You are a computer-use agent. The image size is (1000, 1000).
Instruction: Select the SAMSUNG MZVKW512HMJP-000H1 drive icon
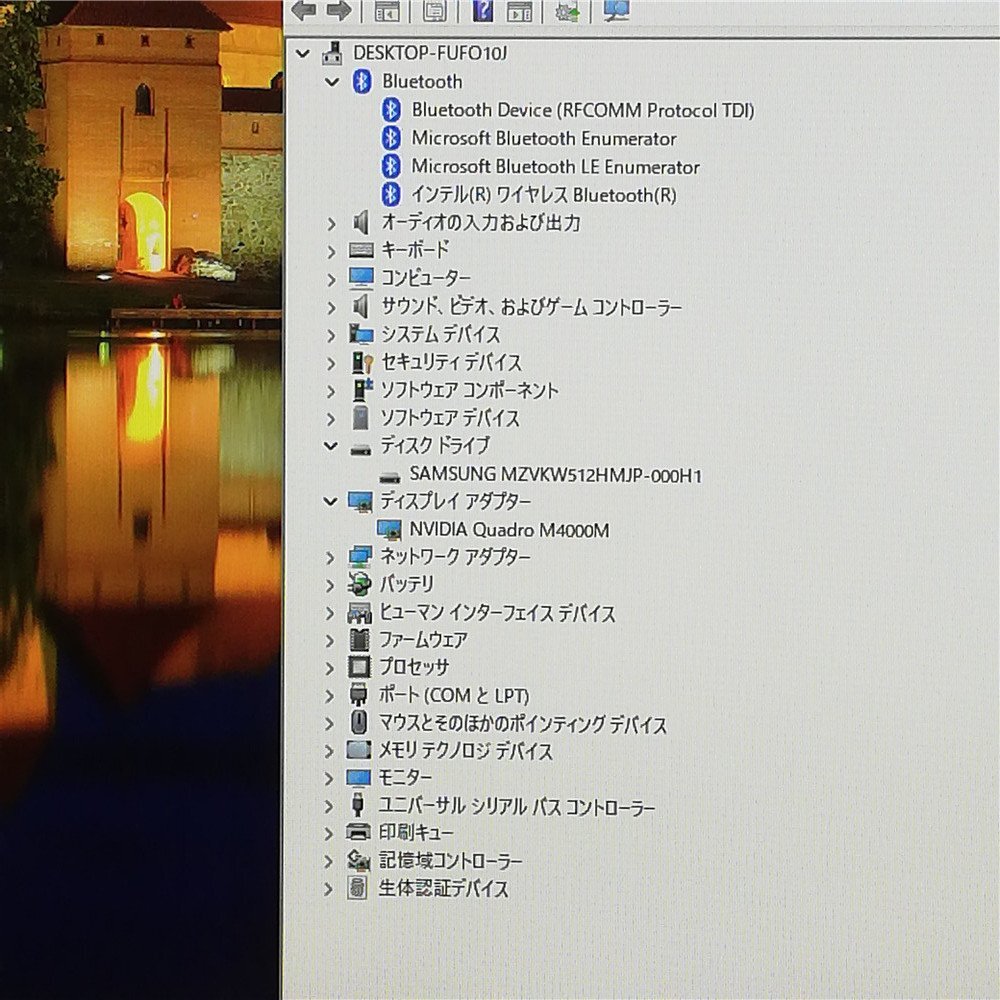389,476
